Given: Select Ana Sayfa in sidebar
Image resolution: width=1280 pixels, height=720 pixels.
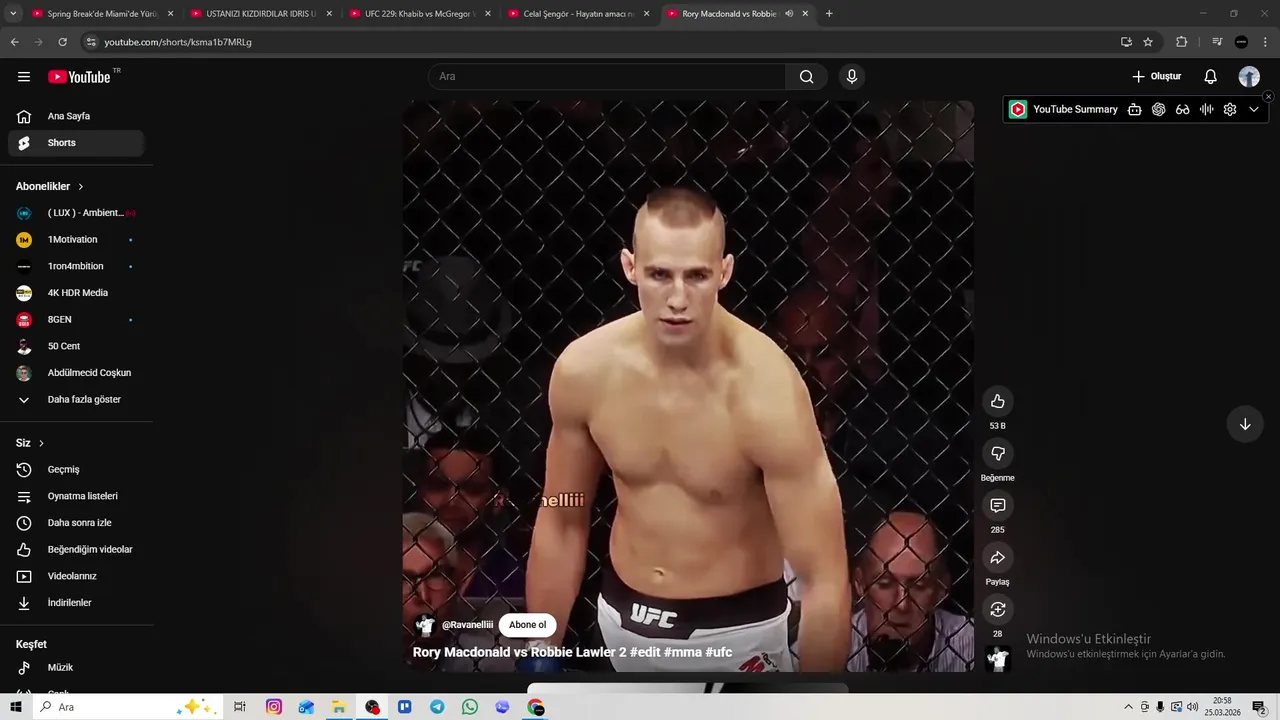Looking at the screenshot, I should 76,117.
